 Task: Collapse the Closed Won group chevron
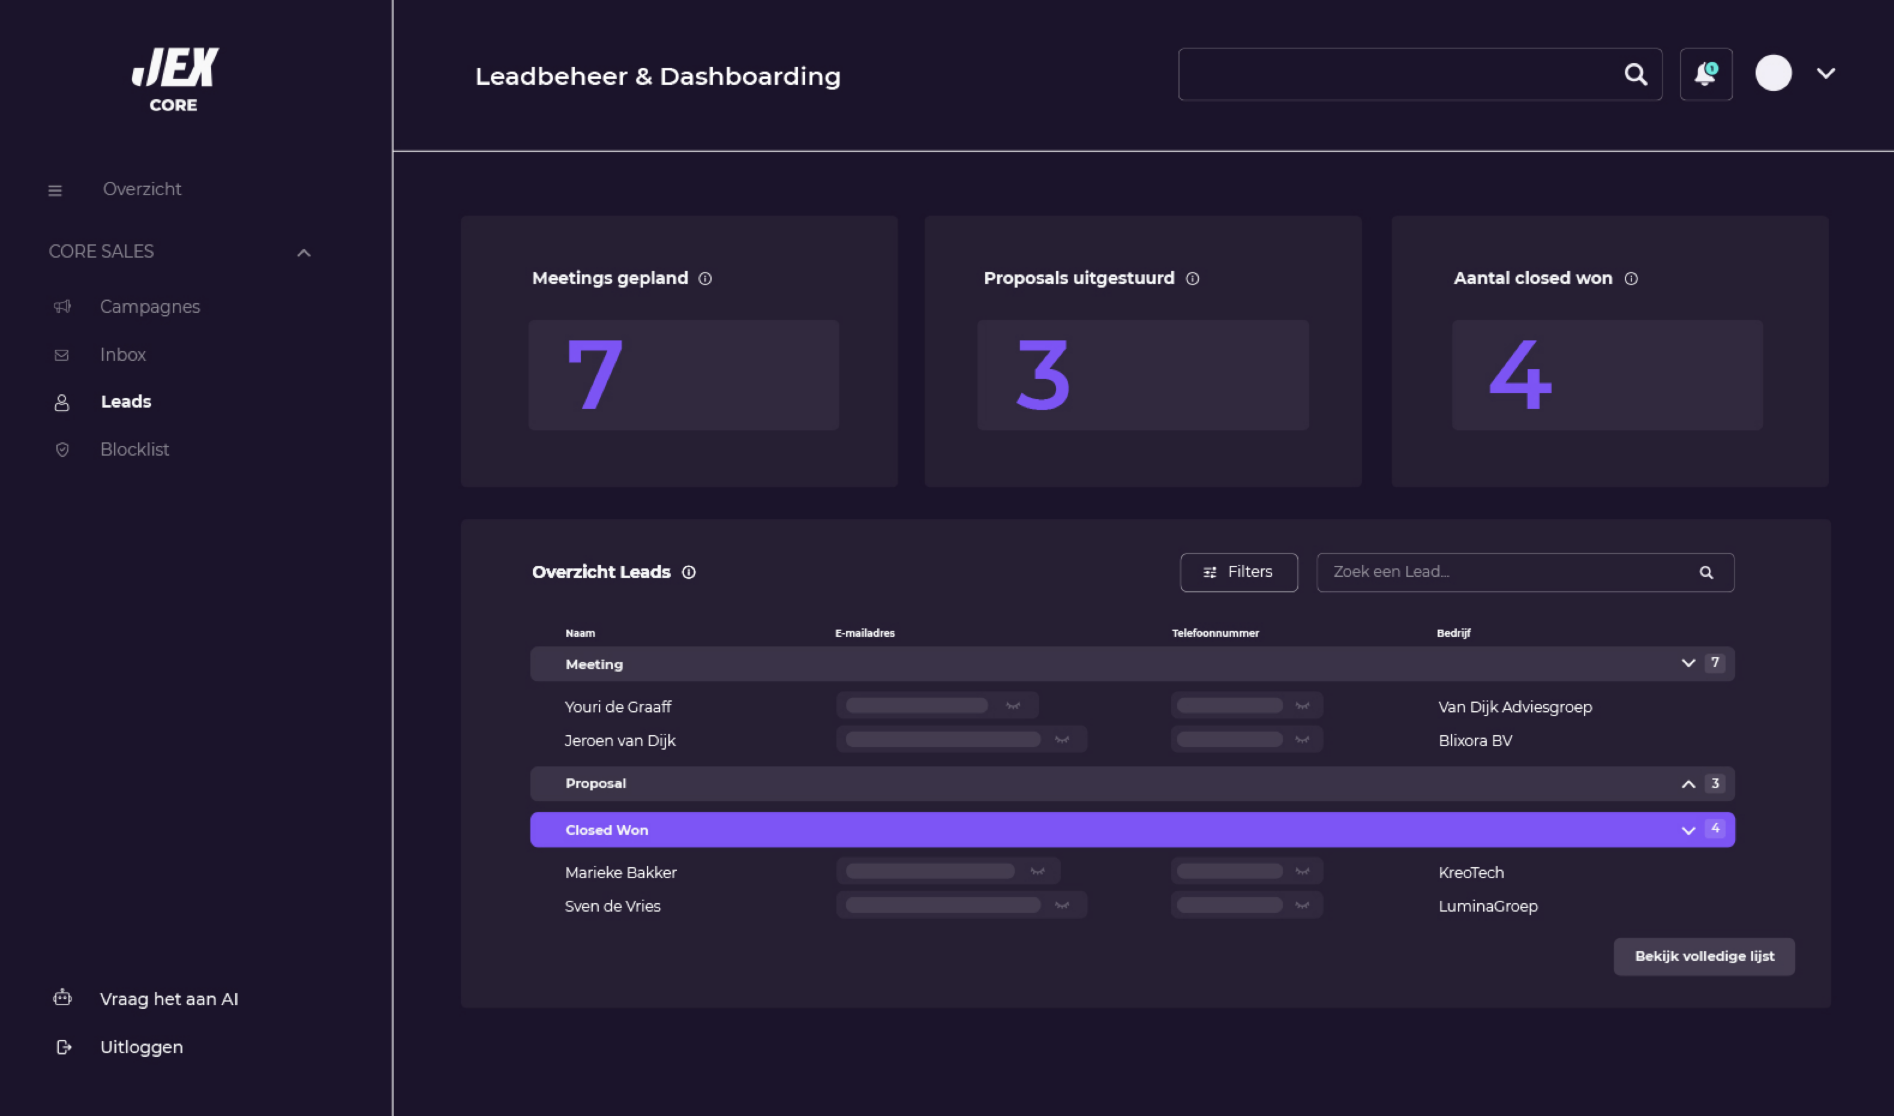click(1688, 830)
